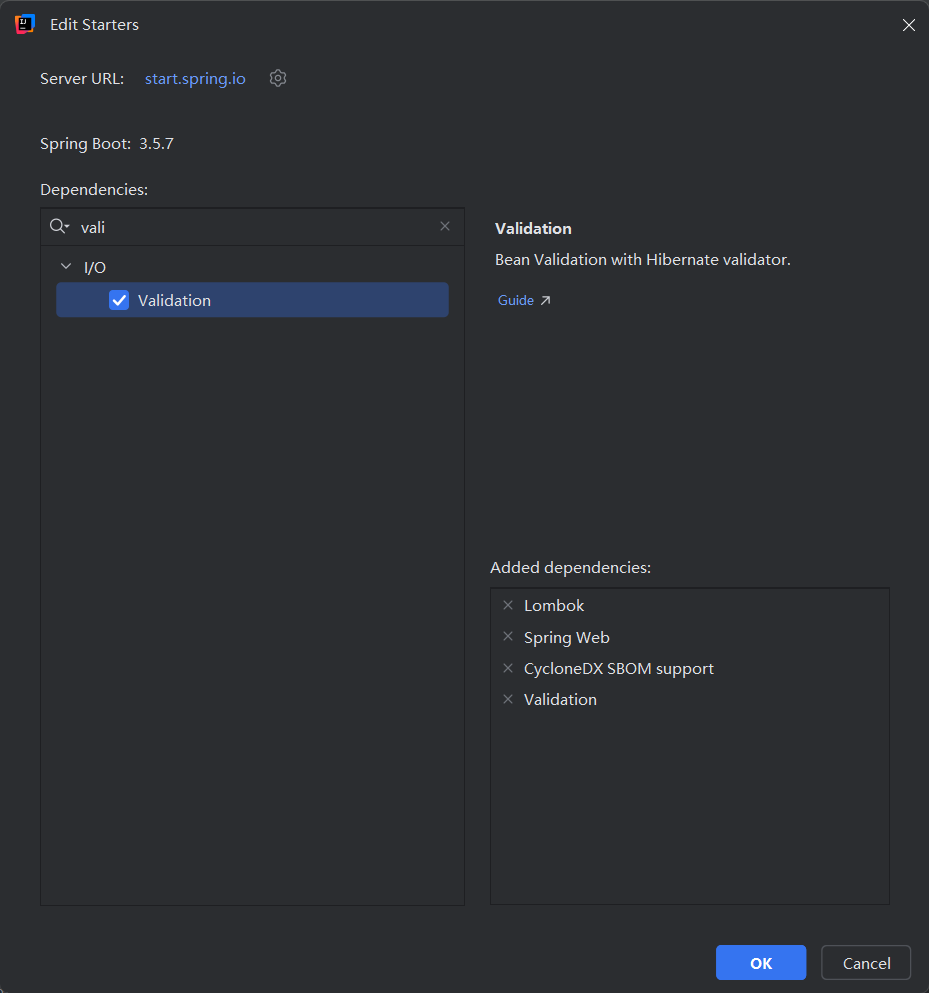Clear the dependency search text
This screenshot has height=993, width=929.
click(x=445, y=226)
